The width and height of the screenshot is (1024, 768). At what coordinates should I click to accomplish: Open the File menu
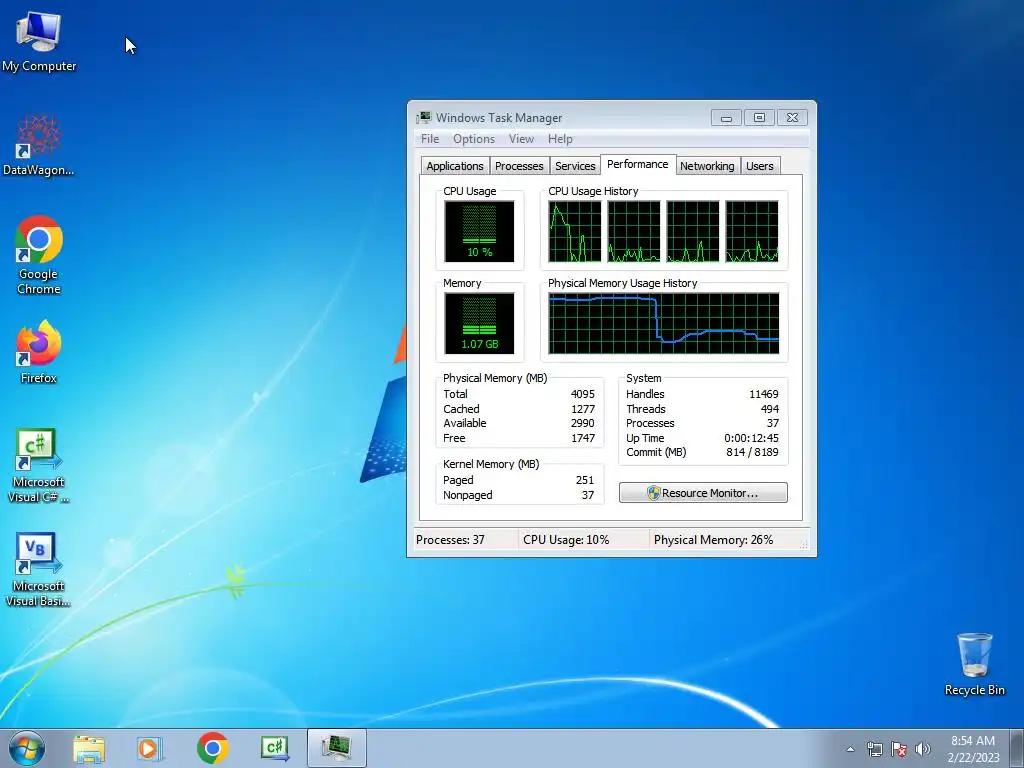(430, 138)
